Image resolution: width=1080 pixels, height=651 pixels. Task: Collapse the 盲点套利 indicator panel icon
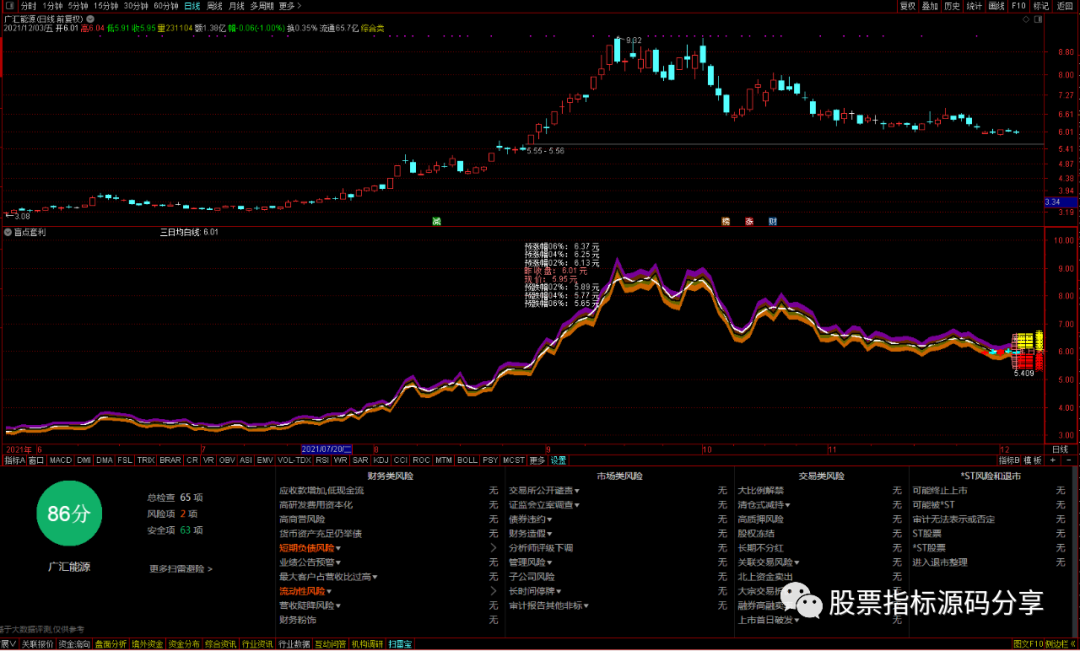8,233
